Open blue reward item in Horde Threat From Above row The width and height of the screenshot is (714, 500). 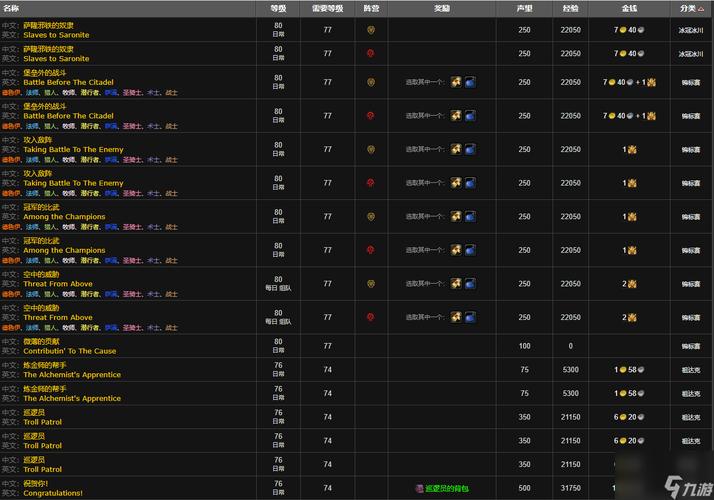470,317
